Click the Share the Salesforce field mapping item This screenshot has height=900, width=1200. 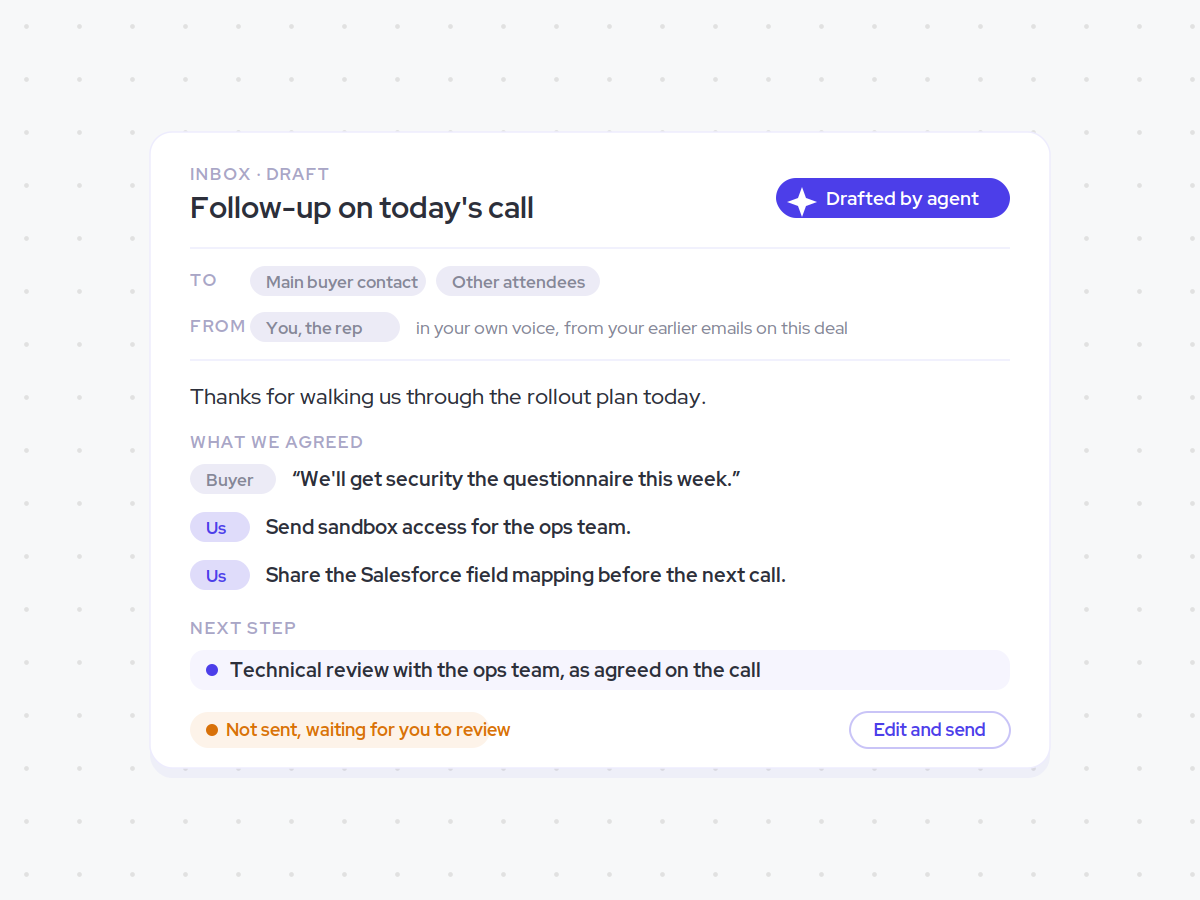[526, 575]
